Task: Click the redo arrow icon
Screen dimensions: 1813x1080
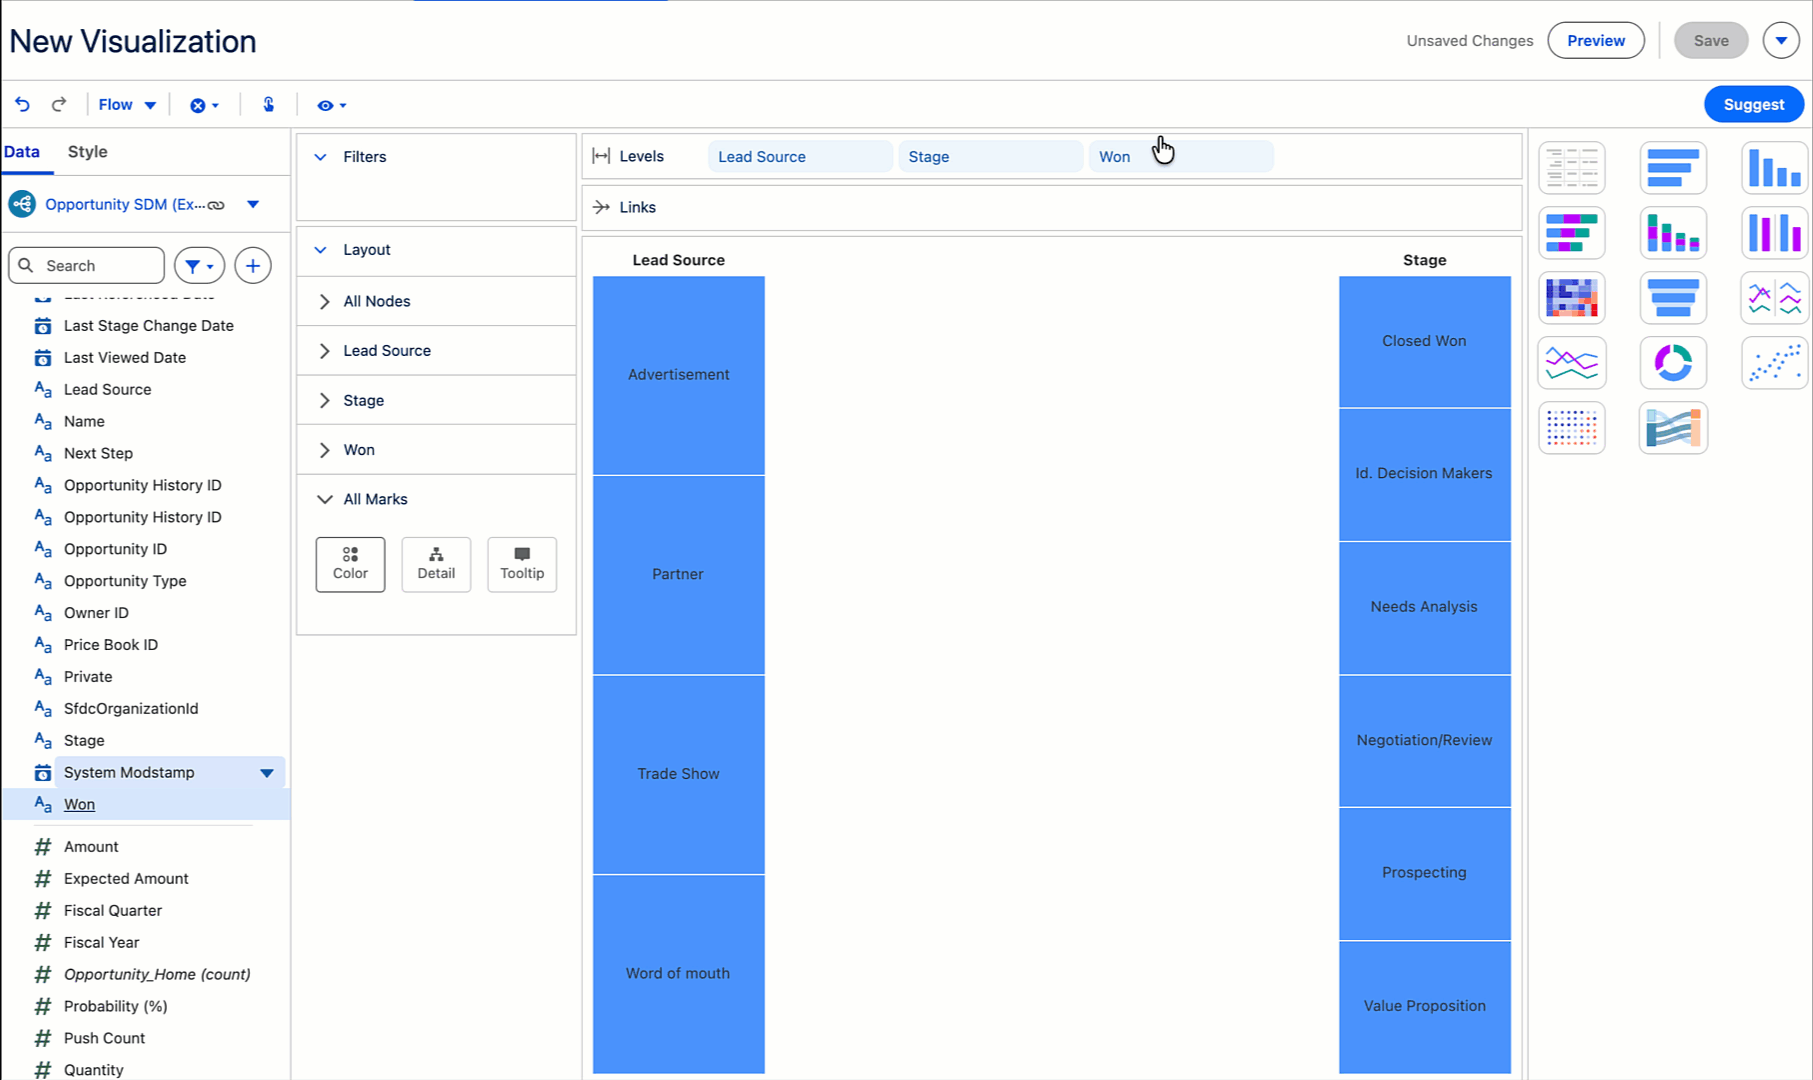Action: [59, 105]
